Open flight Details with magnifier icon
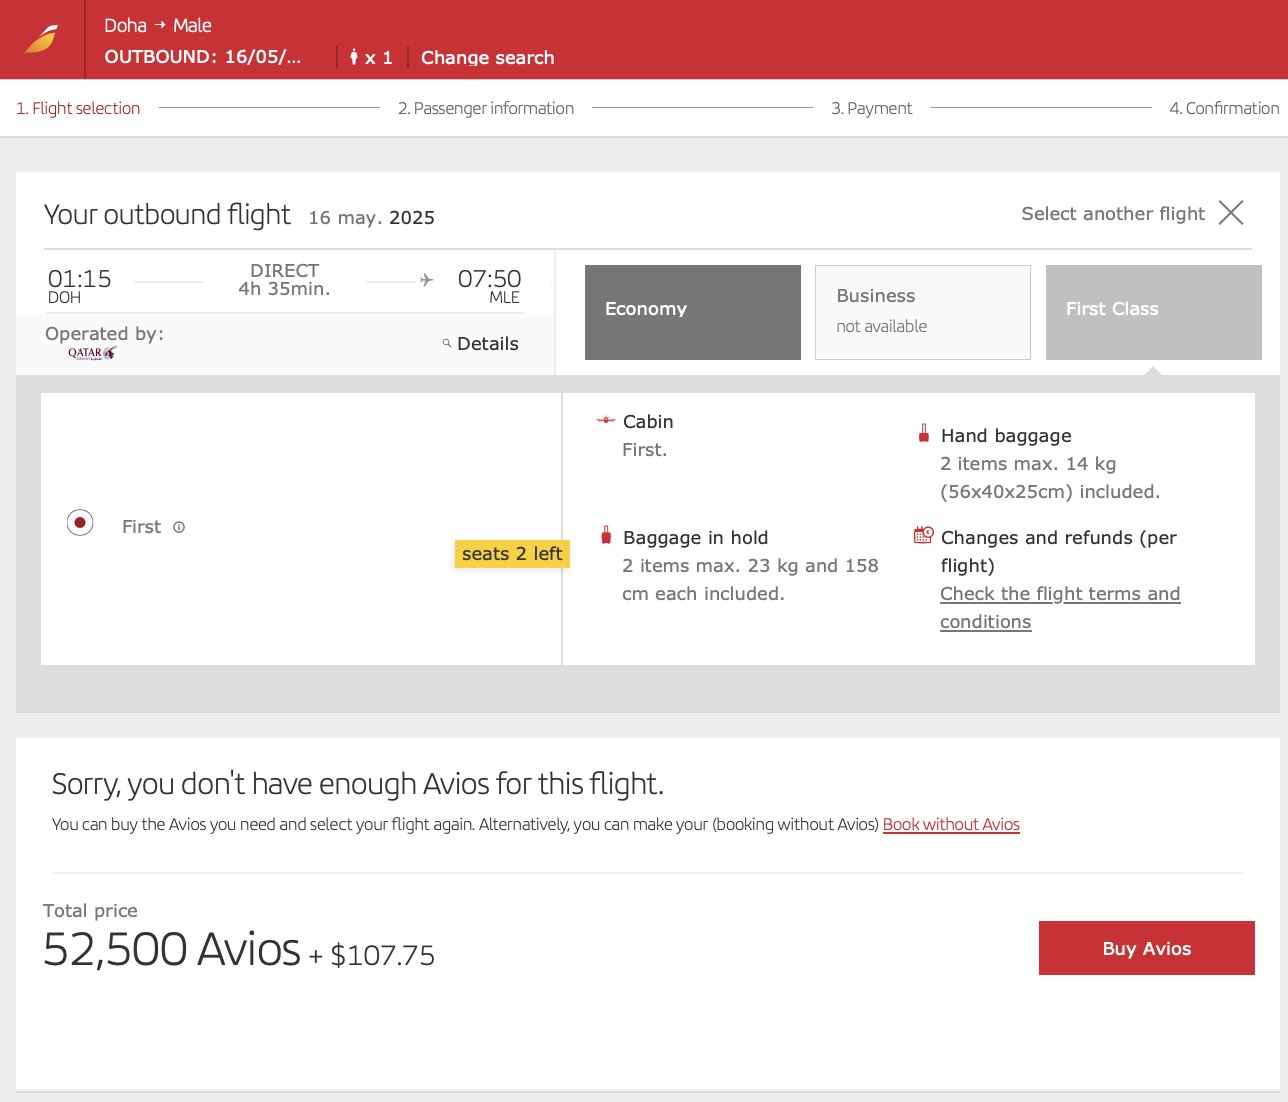The image size is (1288, 1102). [480, 343]
